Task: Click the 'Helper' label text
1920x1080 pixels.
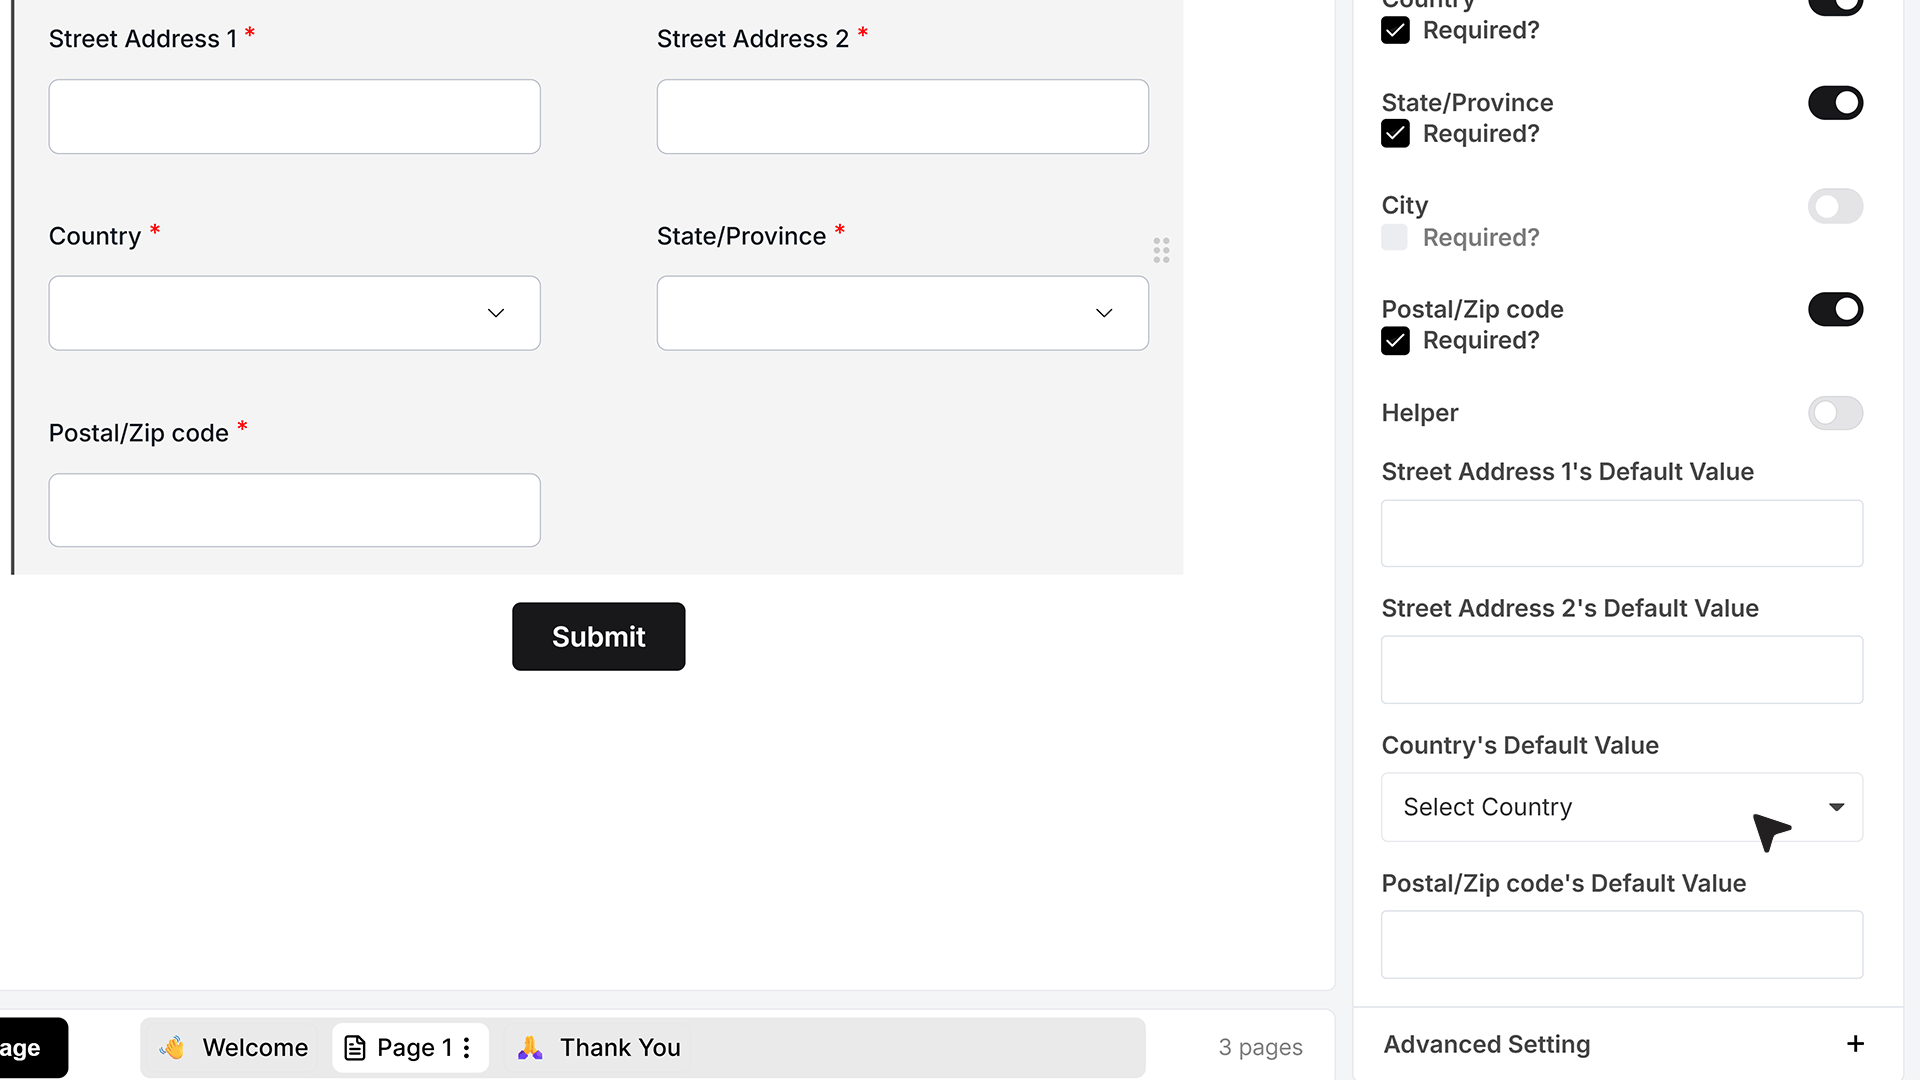Action: pos(1419,413)
